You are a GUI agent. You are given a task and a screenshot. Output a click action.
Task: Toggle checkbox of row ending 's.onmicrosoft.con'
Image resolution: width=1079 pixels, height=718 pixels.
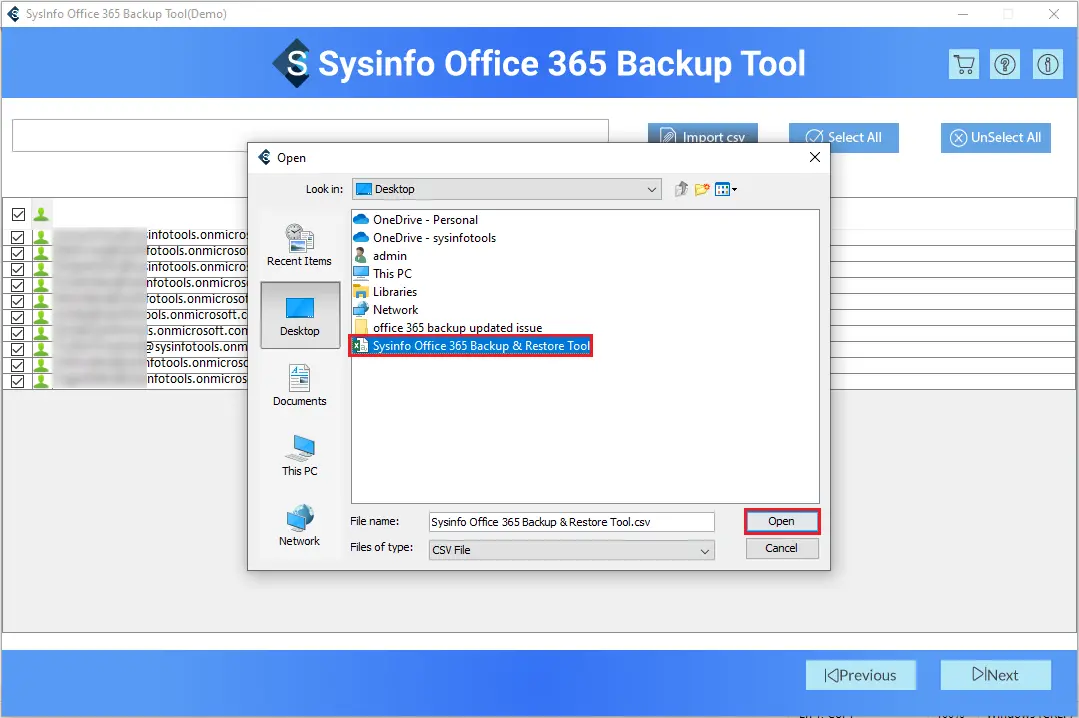[18, 333]
